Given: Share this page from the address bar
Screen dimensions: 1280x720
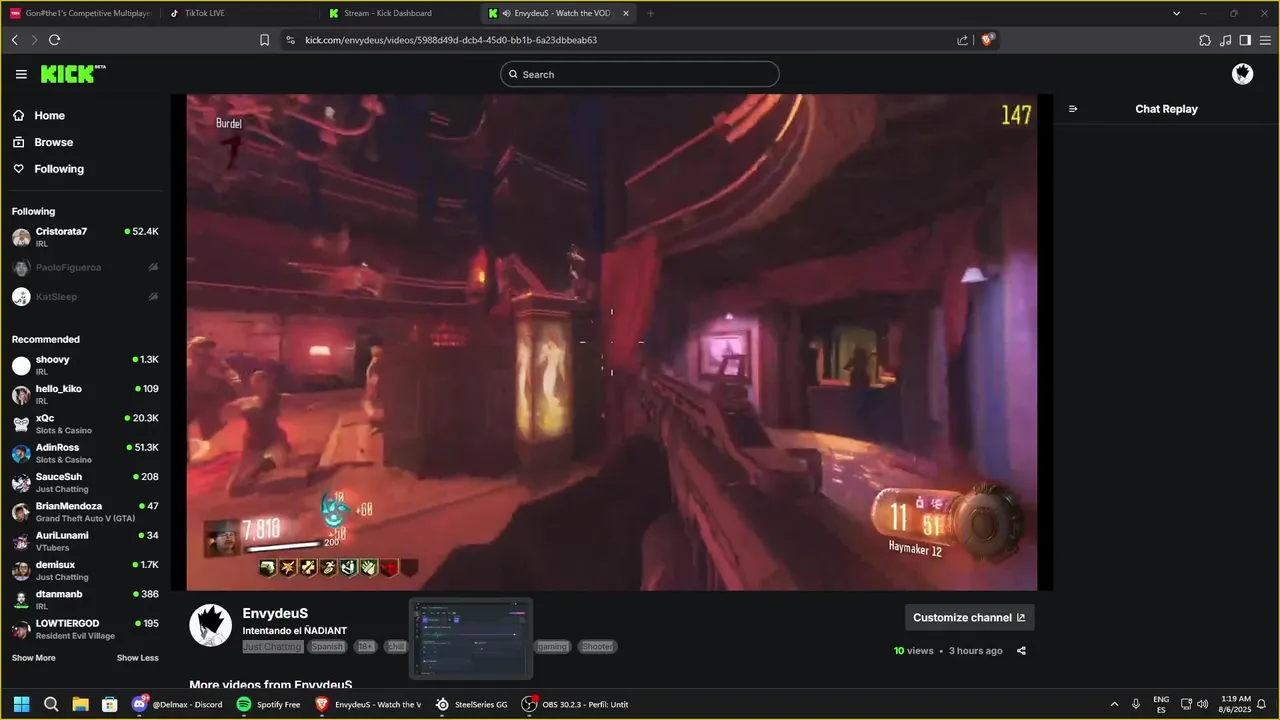Looking at the screenshot, I should 962,40.
